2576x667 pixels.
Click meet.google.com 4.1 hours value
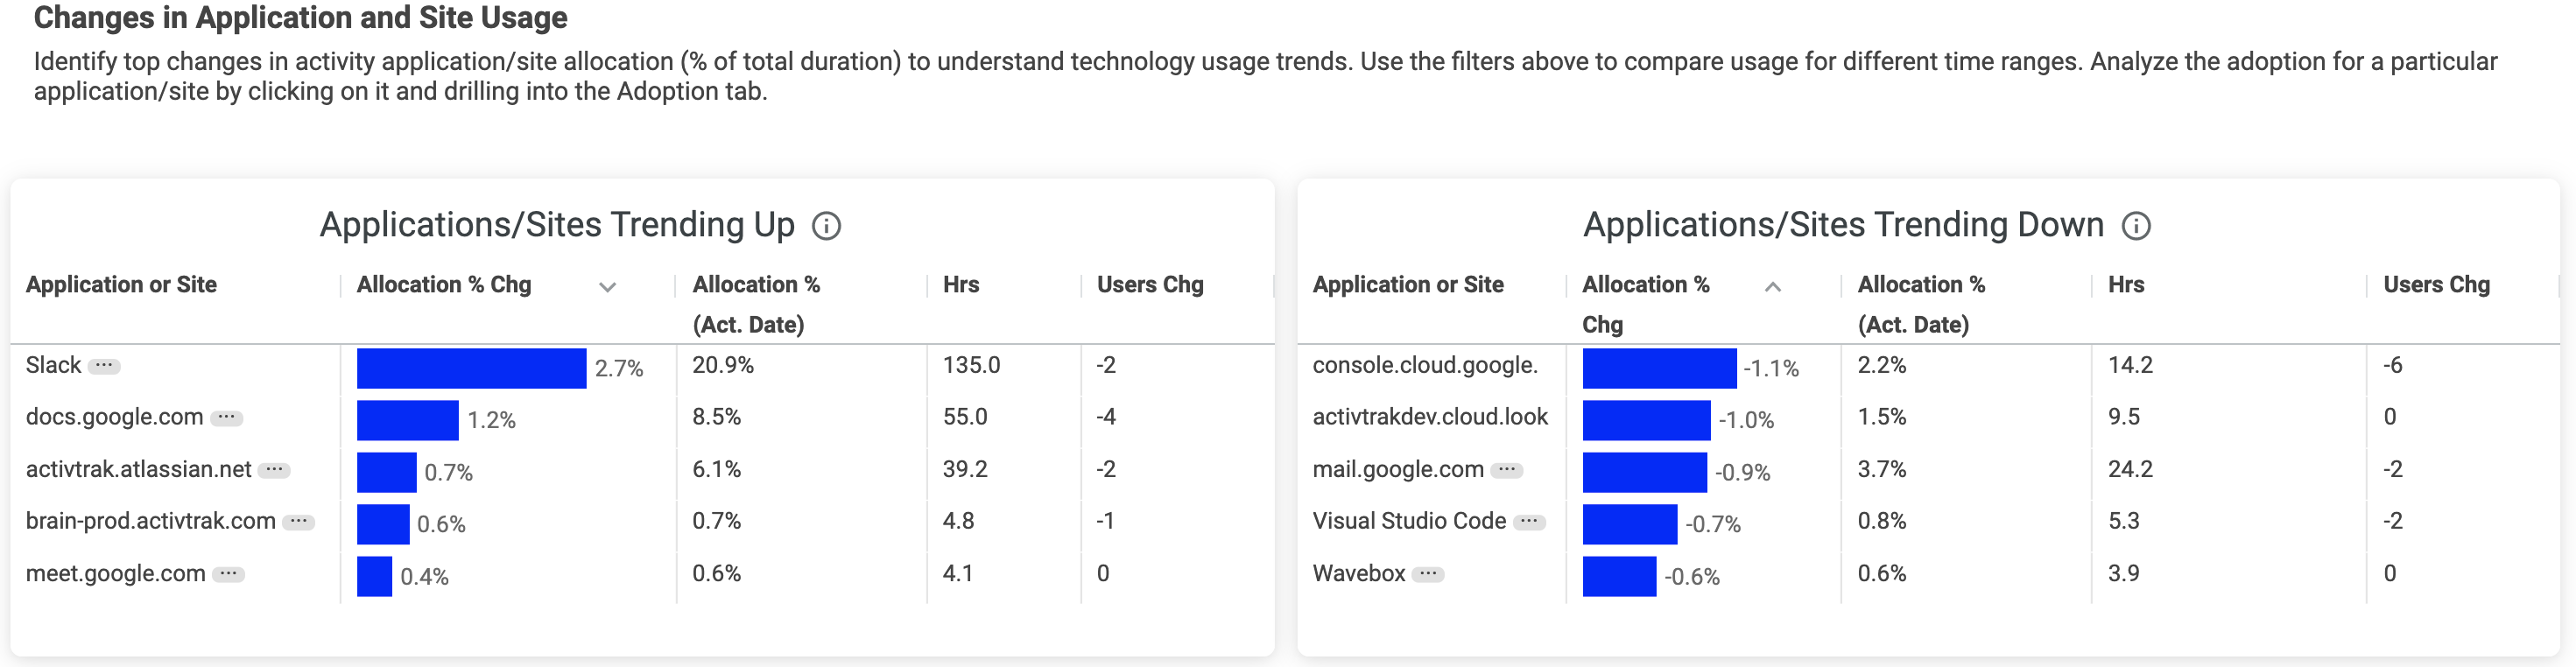tap(958, 573)
